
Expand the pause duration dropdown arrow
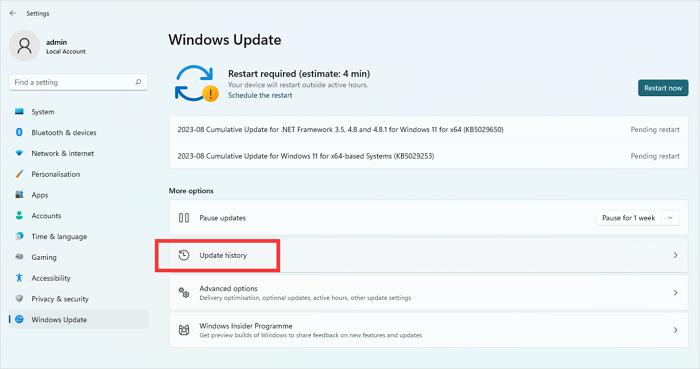click(x=670, y=218)
